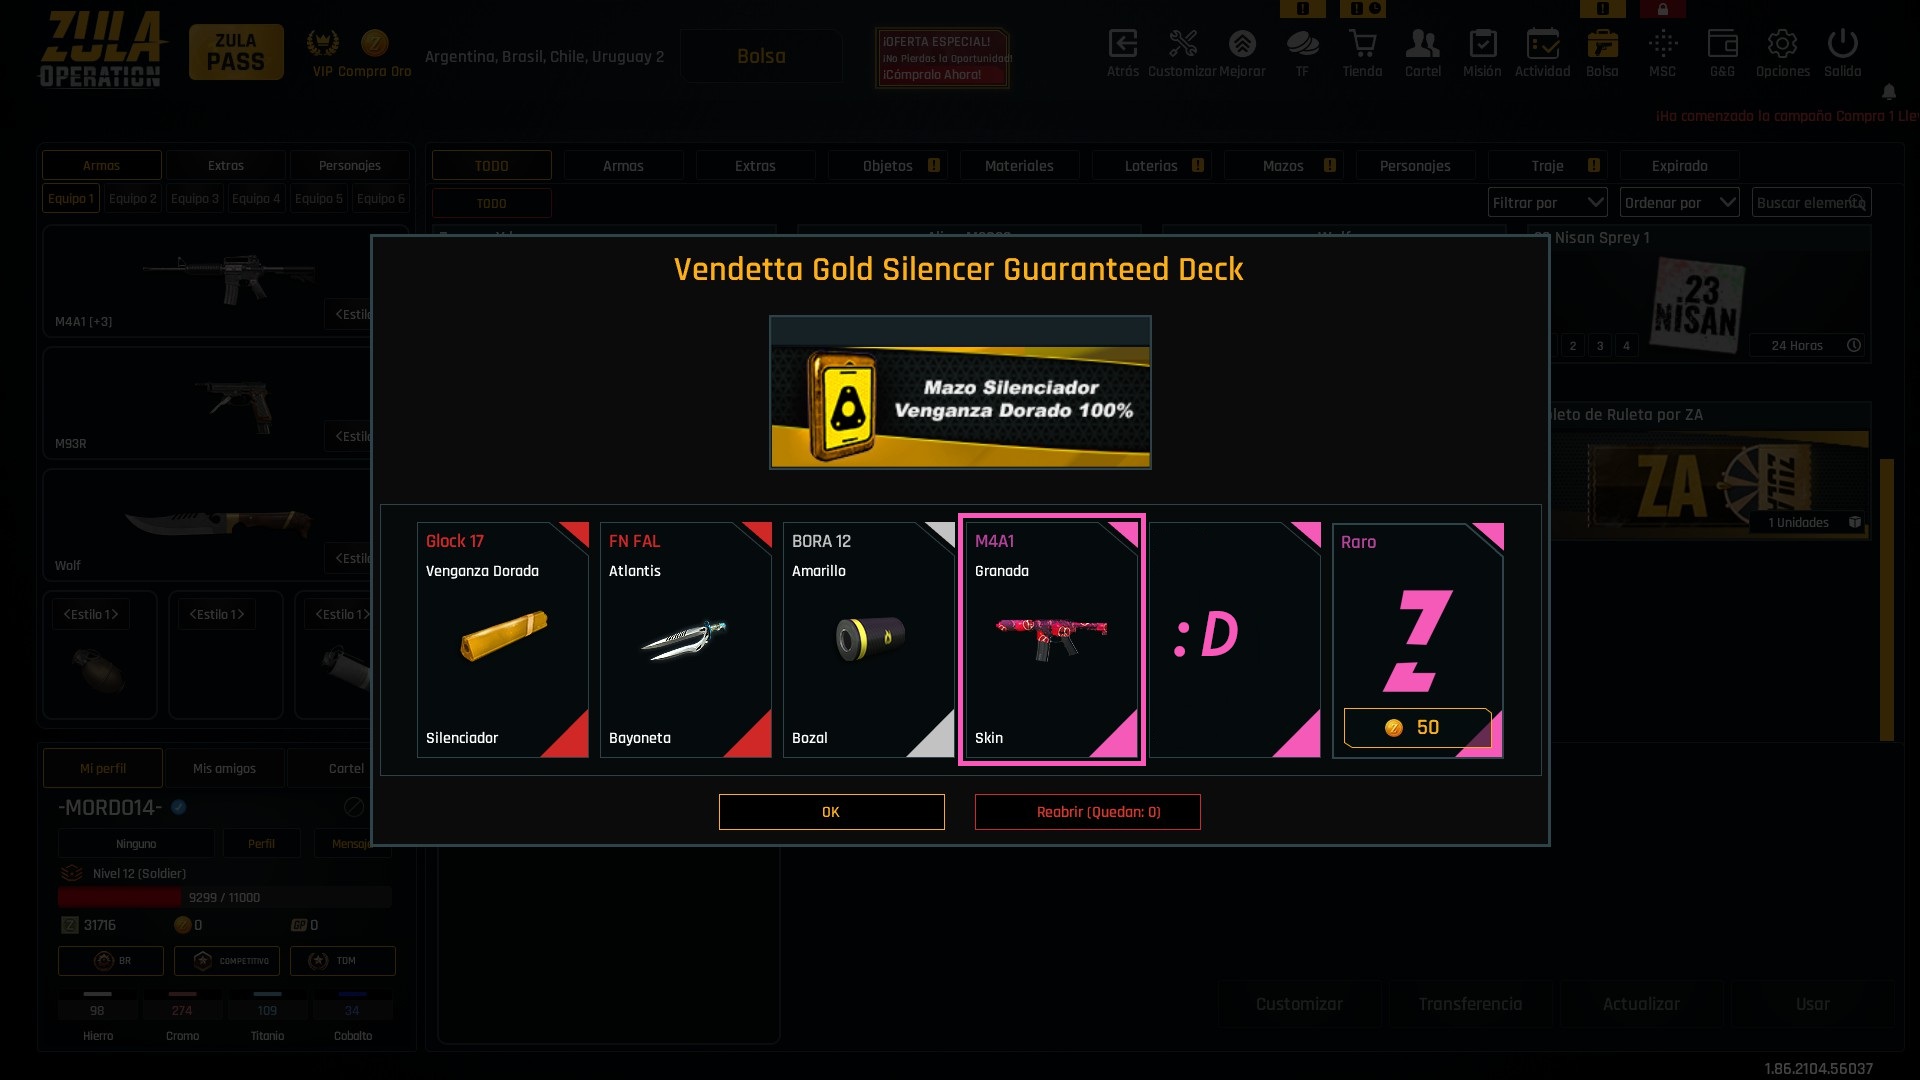
Task: Open the Filtrar por dropdown
Action: click(1547, 202)
